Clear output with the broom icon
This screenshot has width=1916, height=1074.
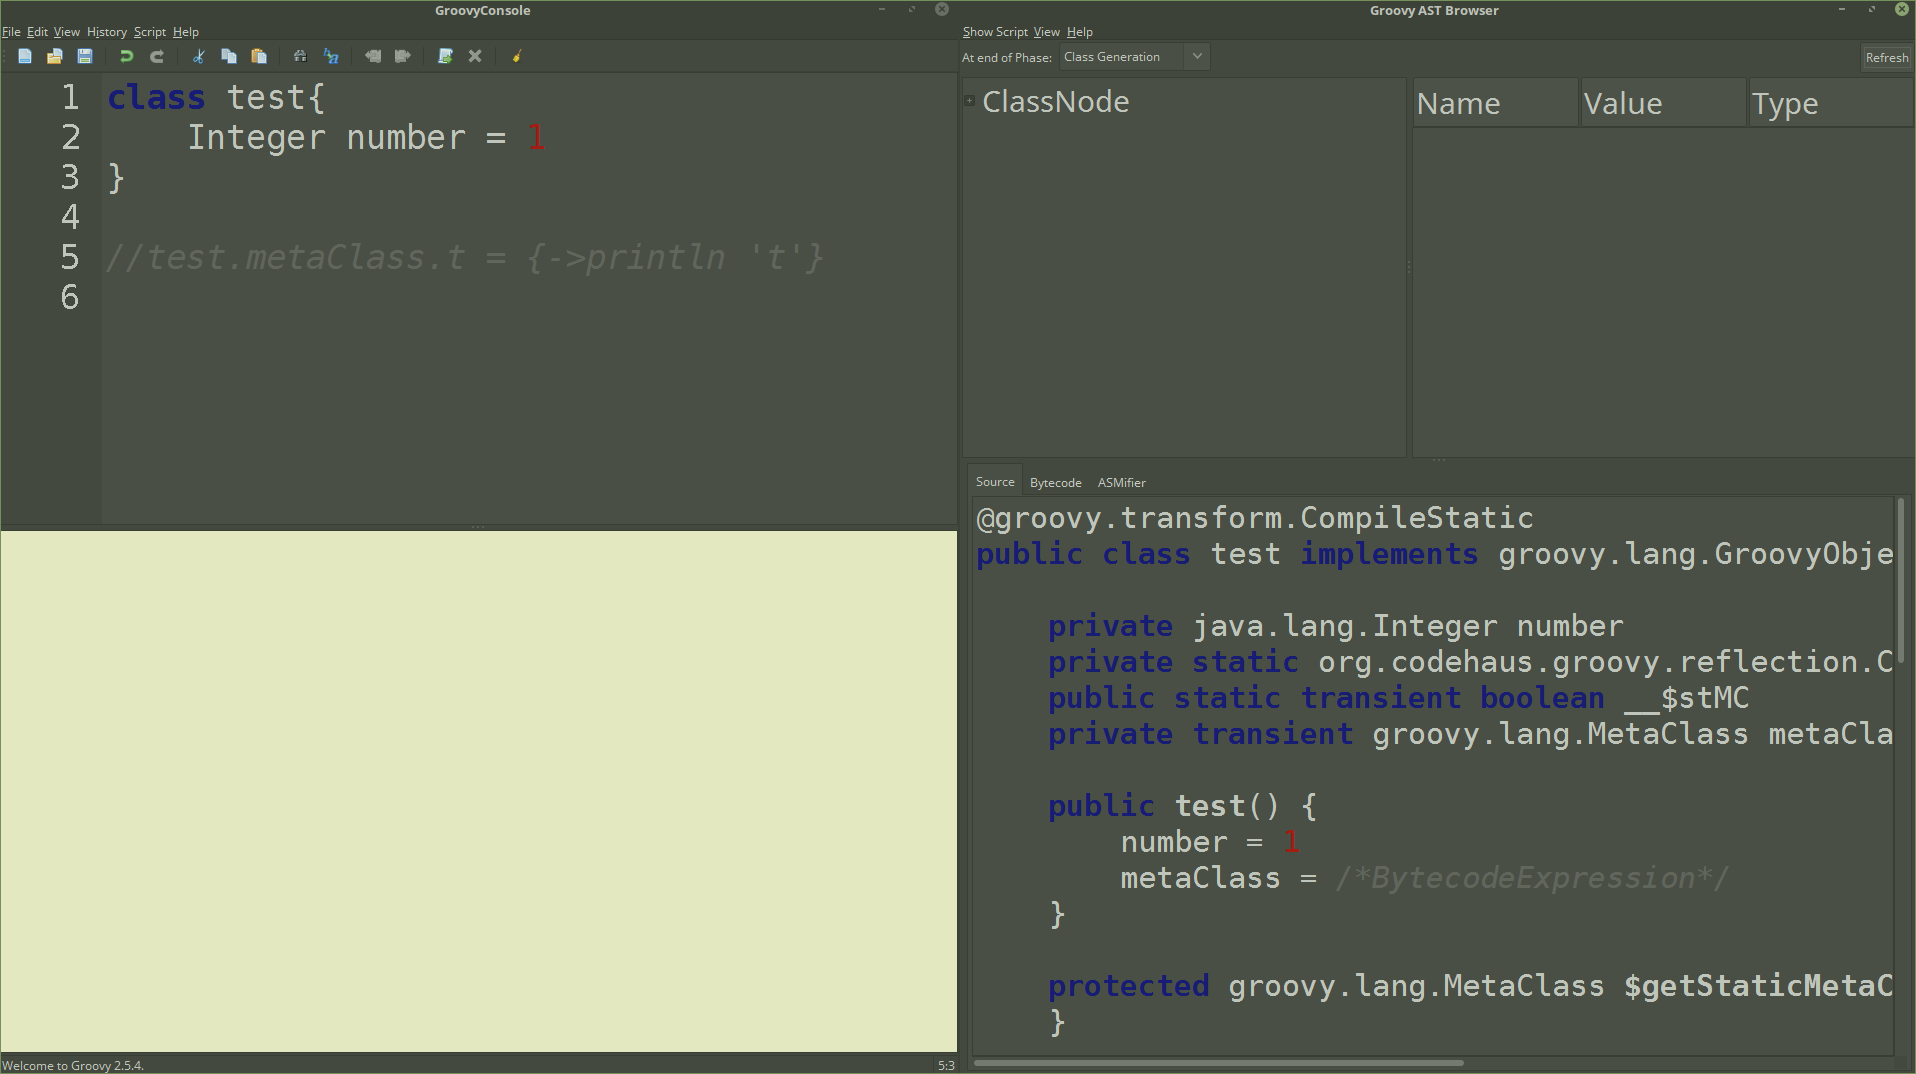(x=517, y=57)
